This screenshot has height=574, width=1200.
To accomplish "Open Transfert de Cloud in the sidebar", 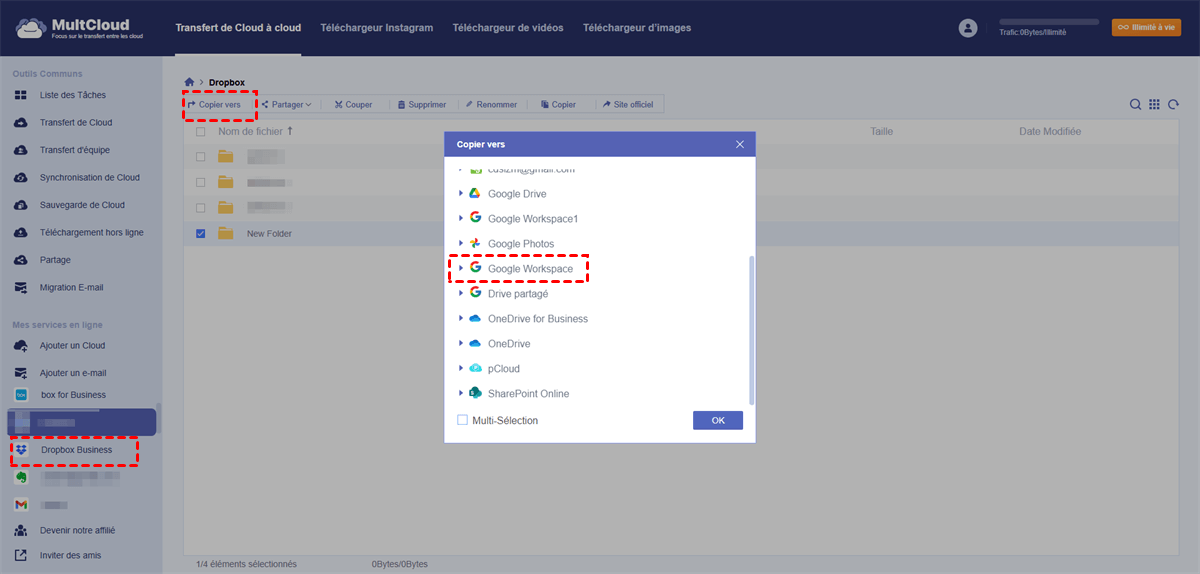I will coord(76,122).
